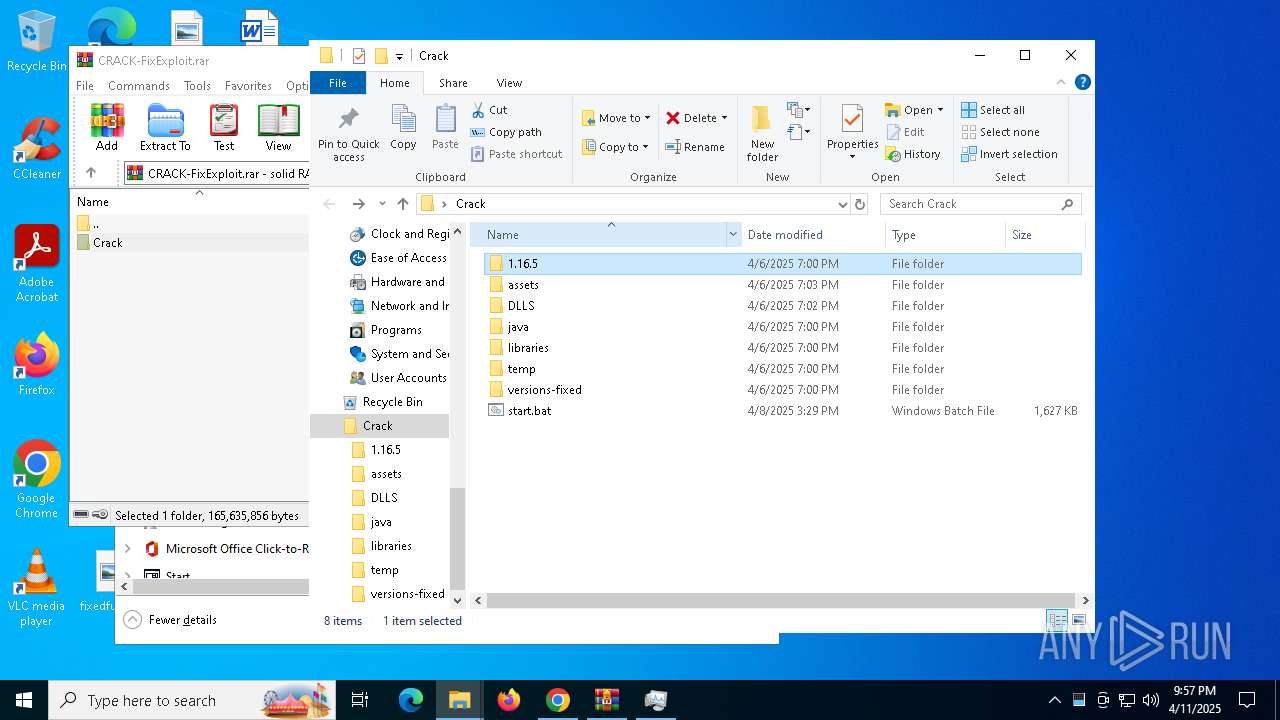The width and height of the screenshot is (1280, 720).
Task: Expand the Delete dropdown arrow
Action: [724, 118]
